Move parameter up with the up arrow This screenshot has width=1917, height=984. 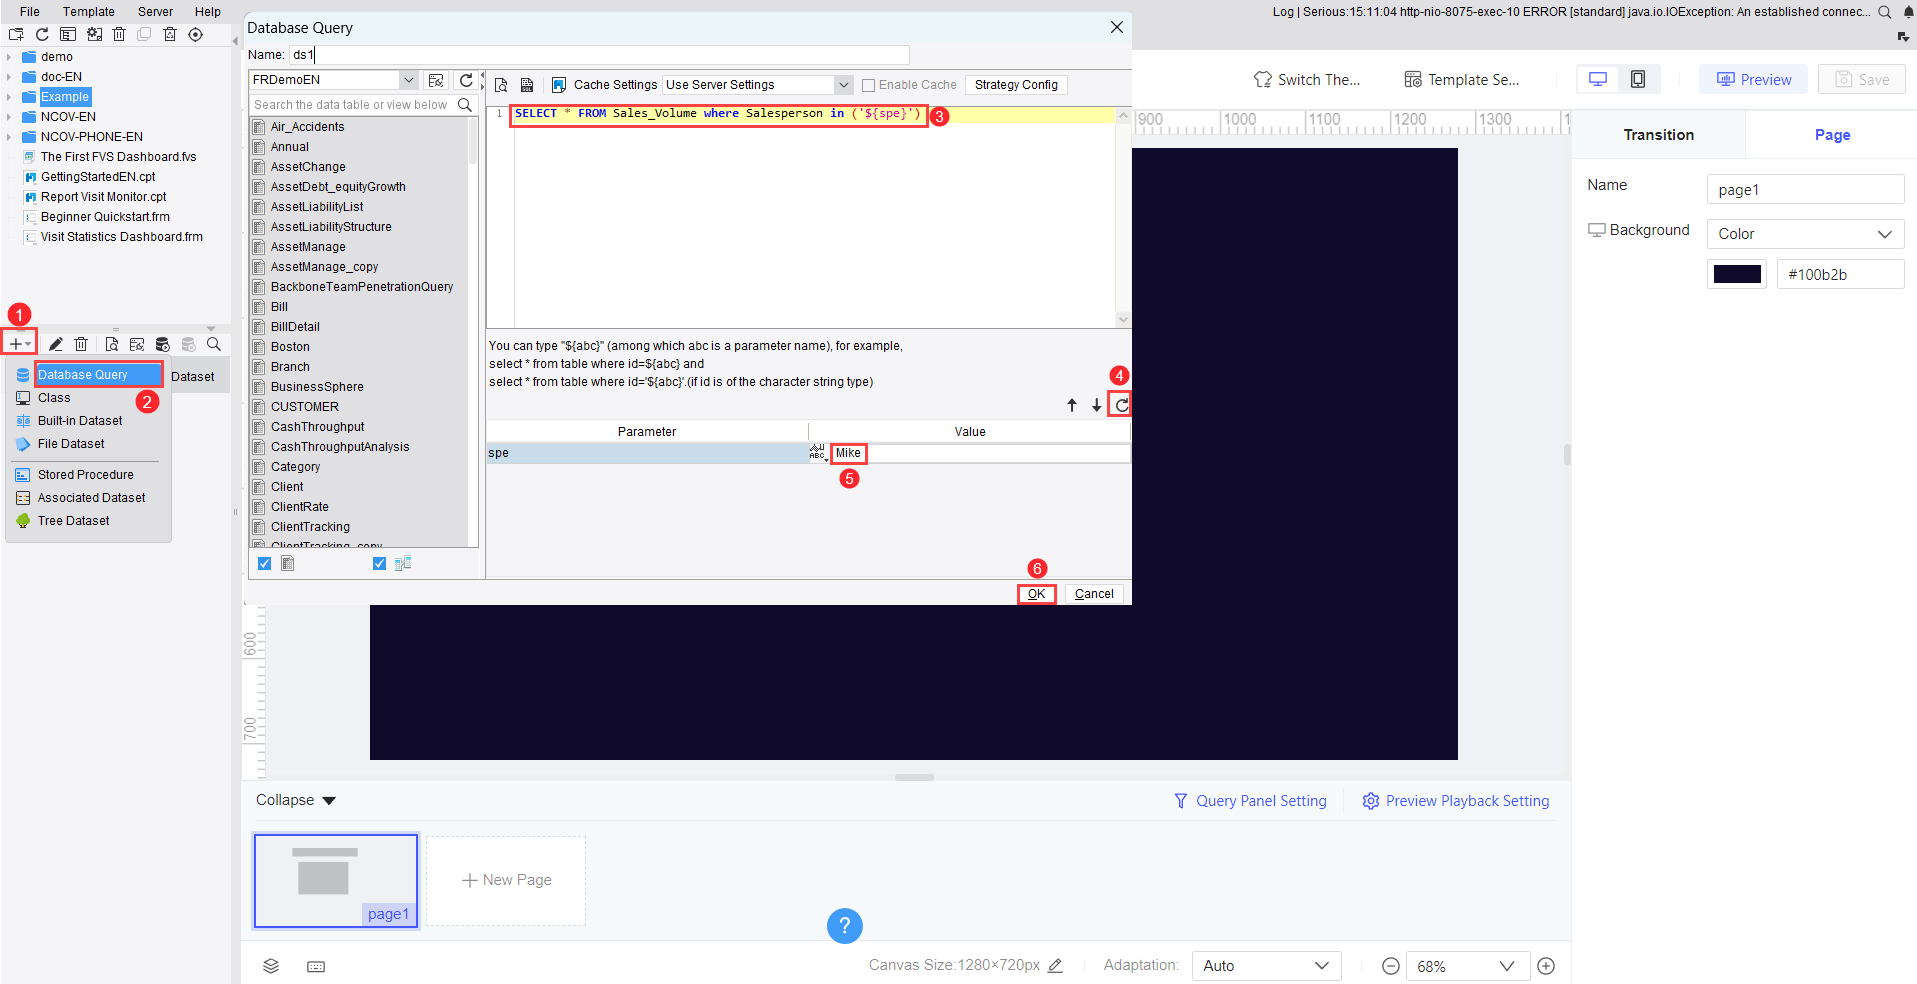pyautogui.click(x=1072, y=405)
